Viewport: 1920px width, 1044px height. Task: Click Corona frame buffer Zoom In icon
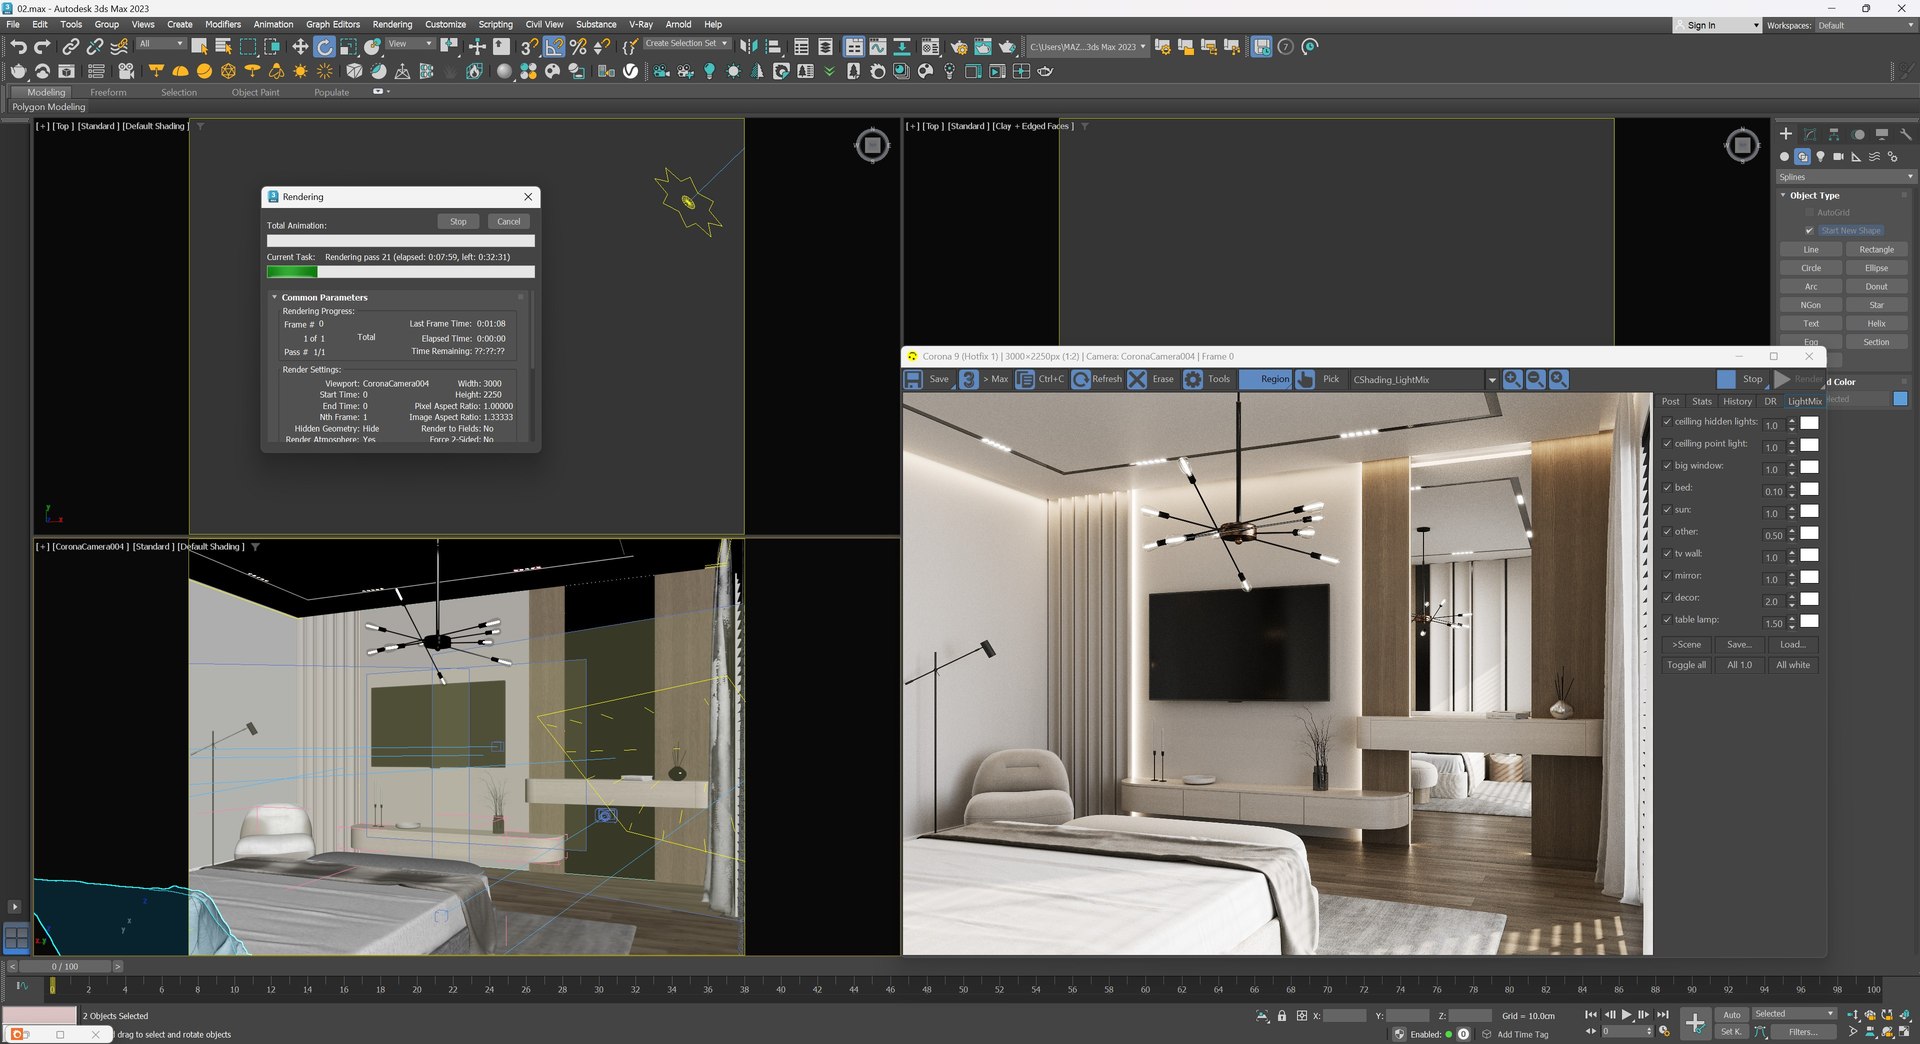click(x=1512, y=379)
